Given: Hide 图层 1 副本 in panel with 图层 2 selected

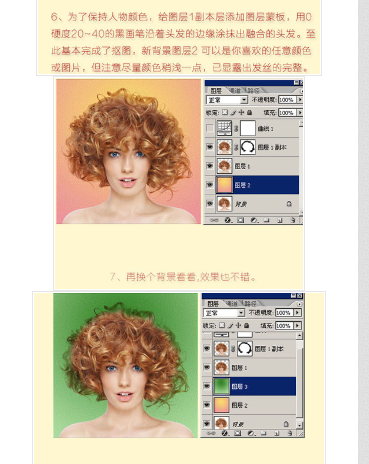Looking at the screenshot, I should (x=210, y=147).
